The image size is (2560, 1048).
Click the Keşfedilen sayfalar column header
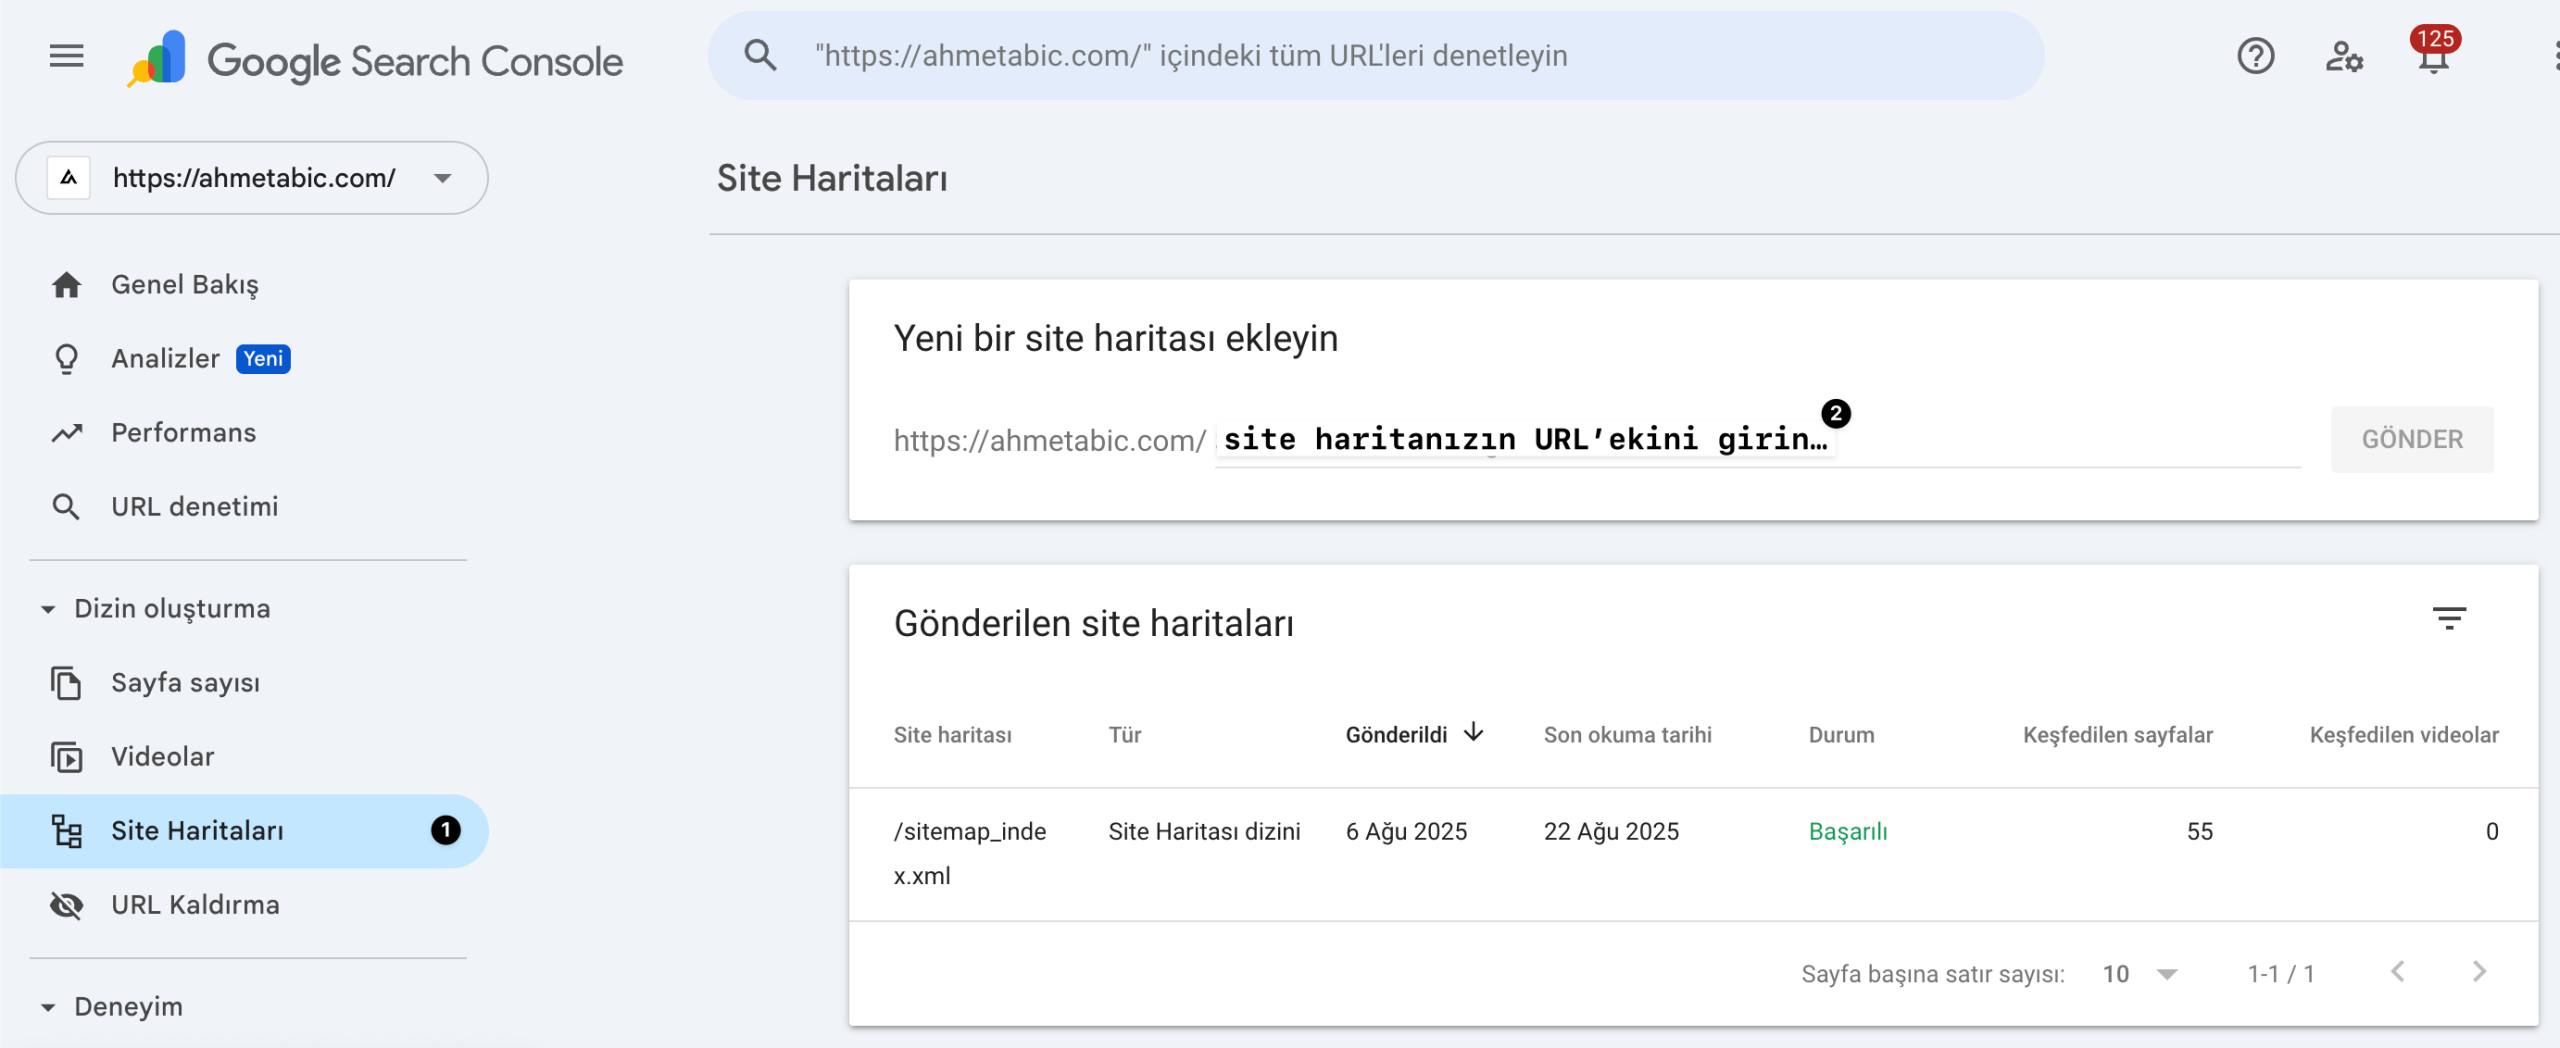point(2118,735)
